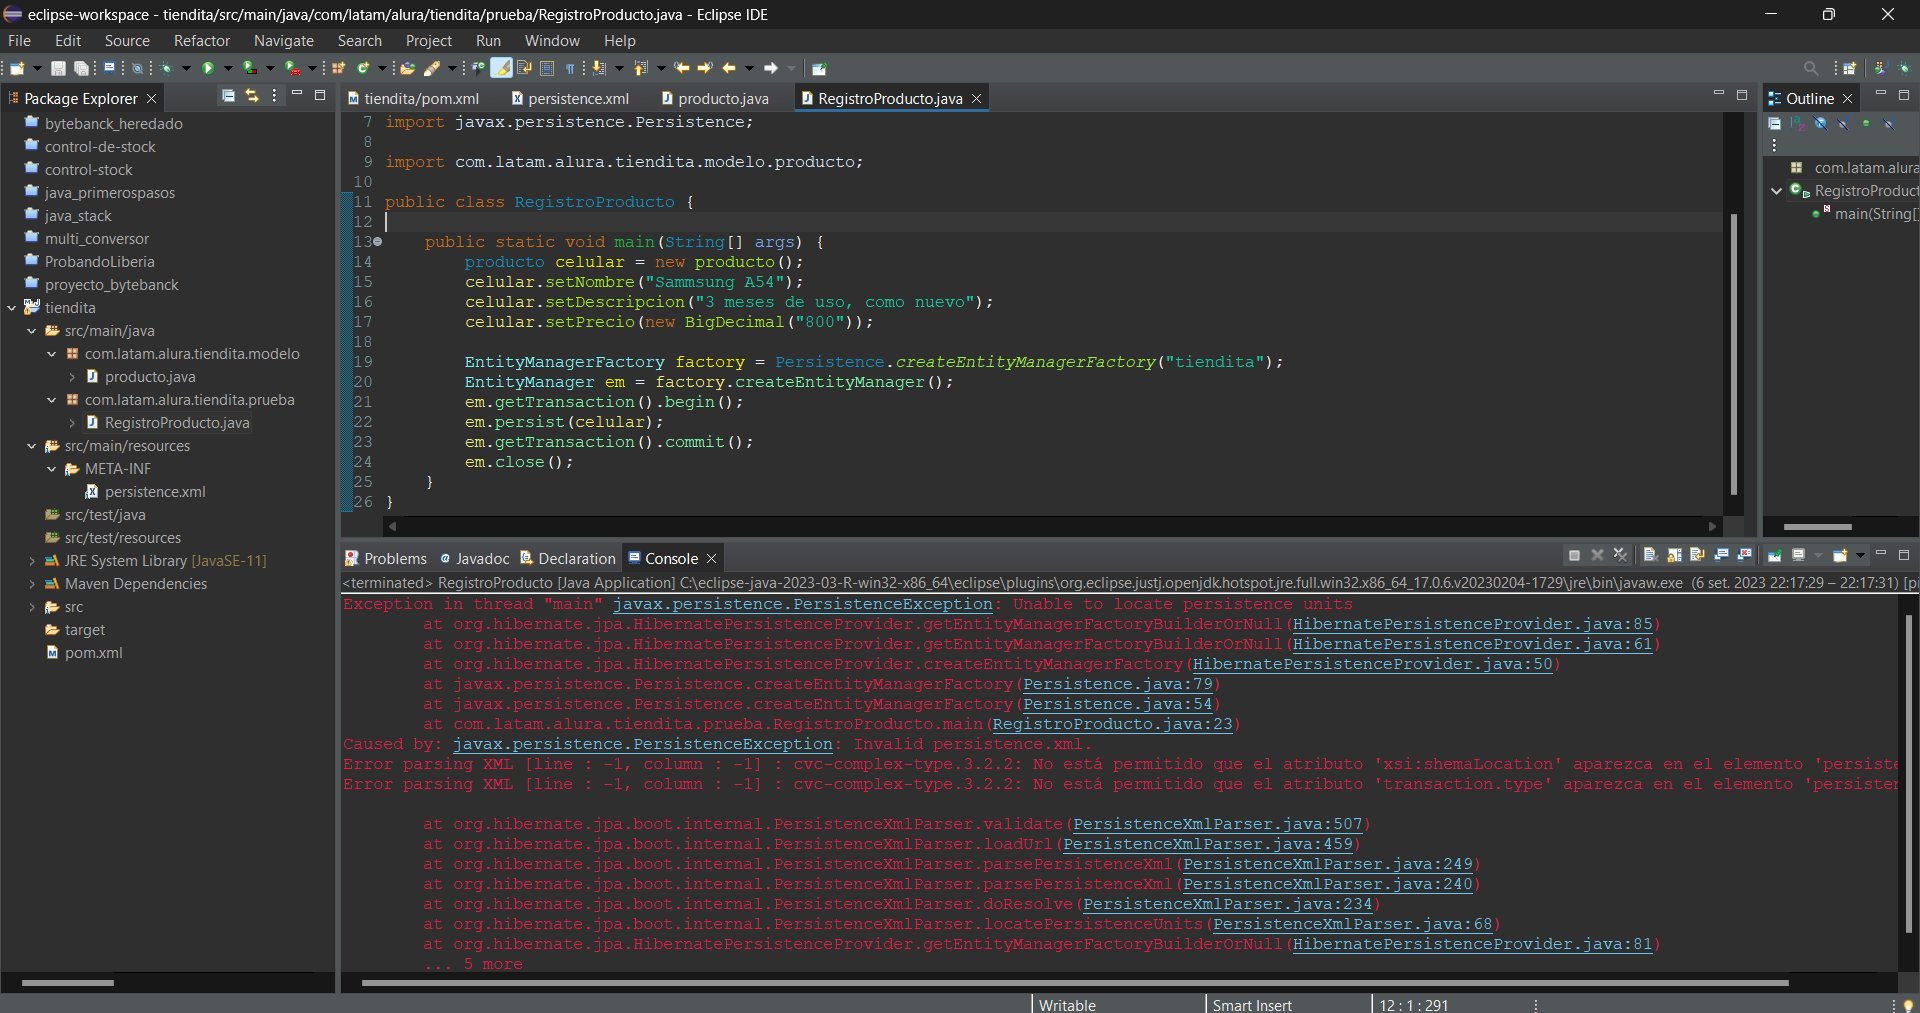Toggle Show Whitespace Characters
Viewport: 1920px width, 1013px height.
[570, 68]
